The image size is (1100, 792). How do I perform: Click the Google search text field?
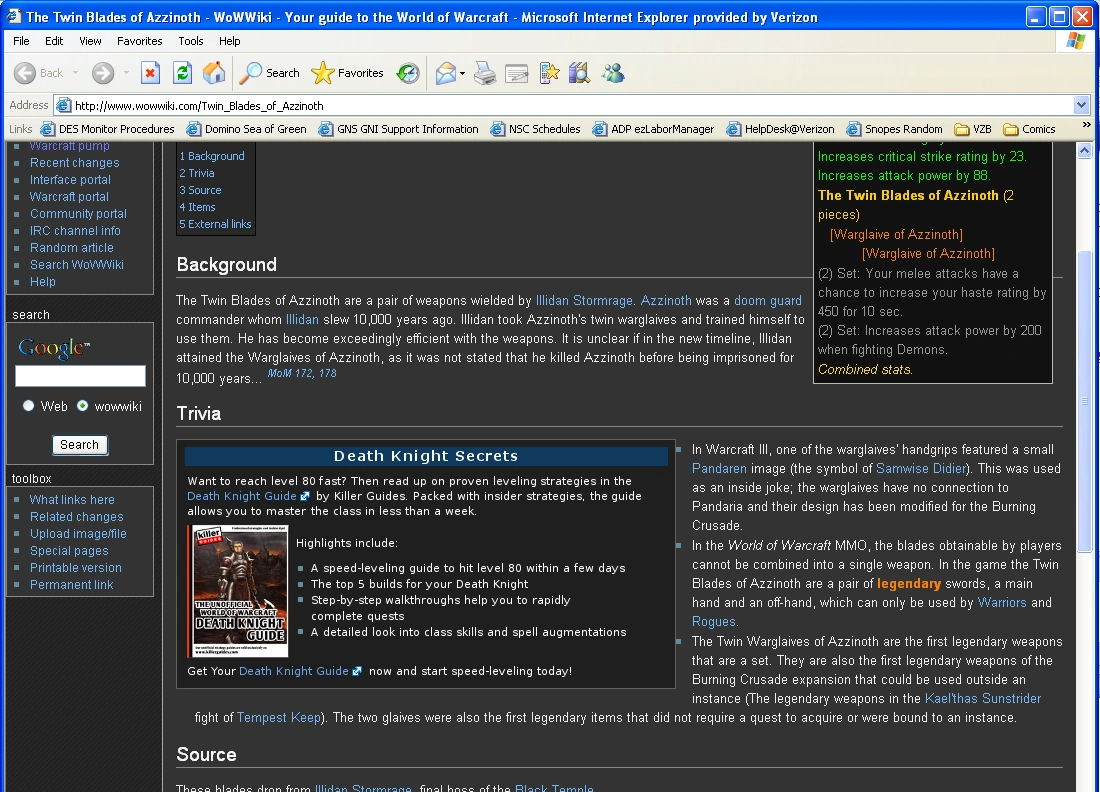click(80, 376)
